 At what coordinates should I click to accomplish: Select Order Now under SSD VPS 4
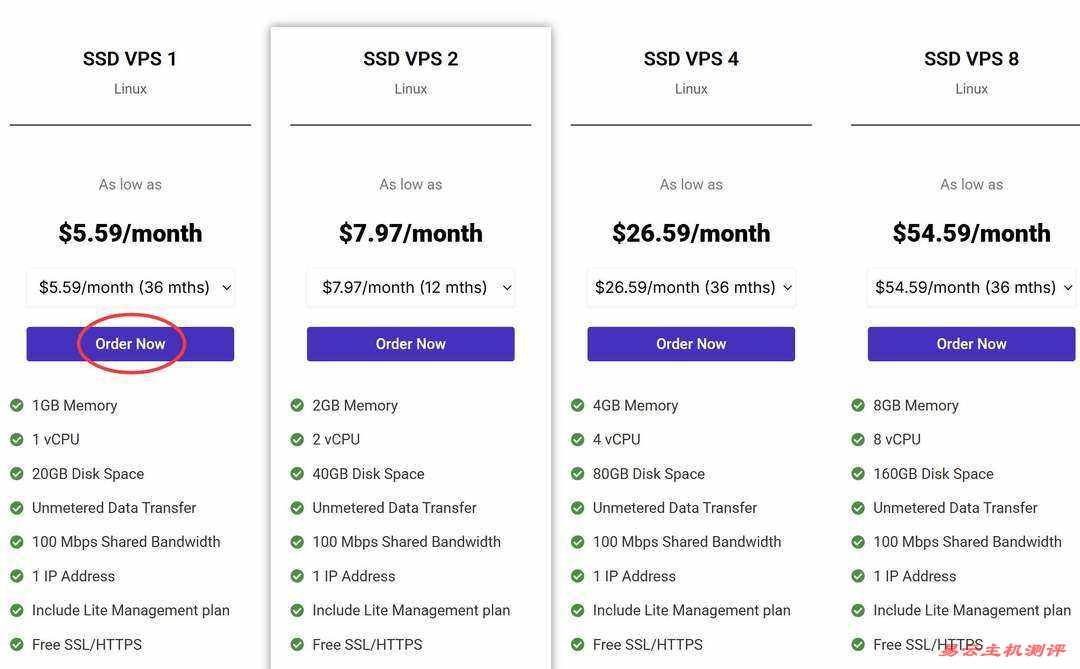691,344
